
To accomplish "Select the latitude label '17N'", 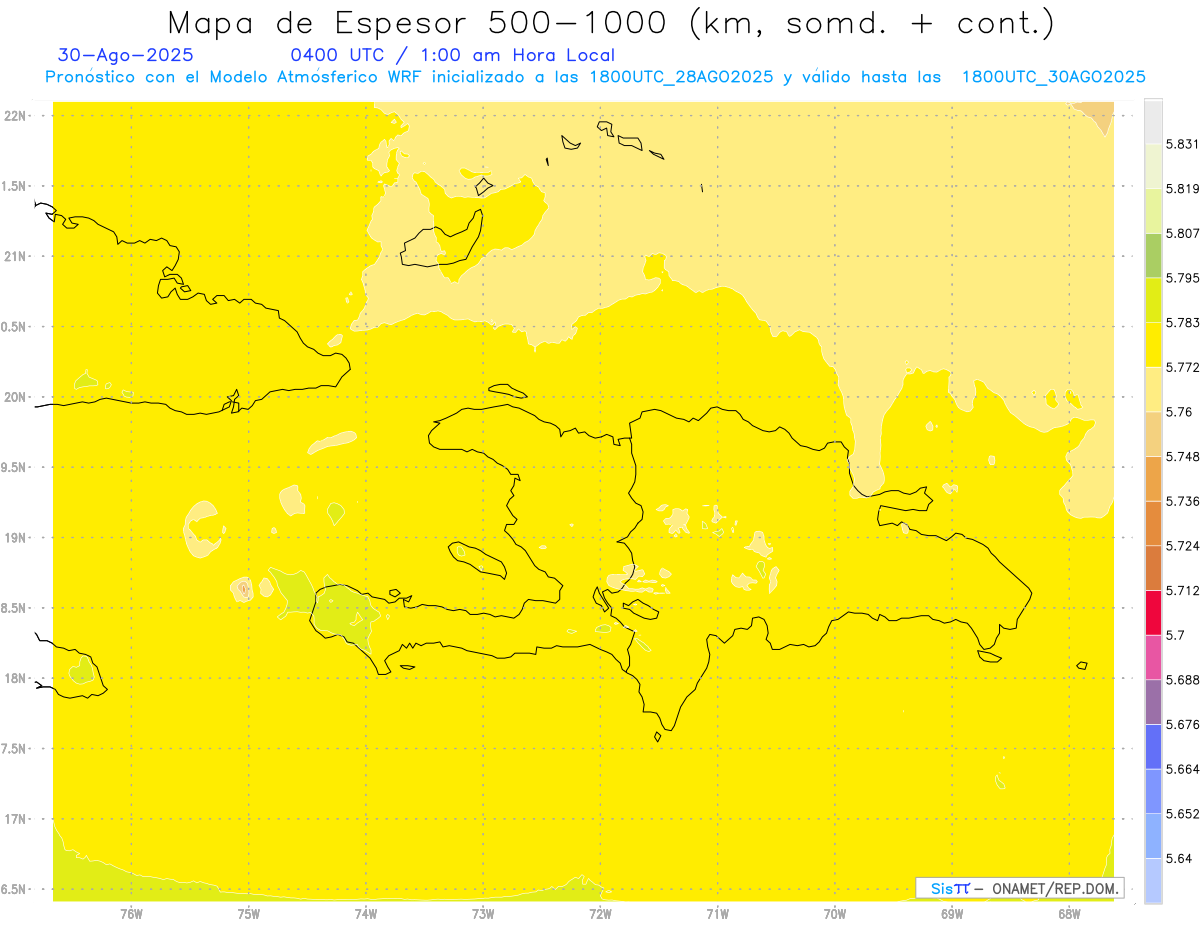I will click(x=17, y=819).
